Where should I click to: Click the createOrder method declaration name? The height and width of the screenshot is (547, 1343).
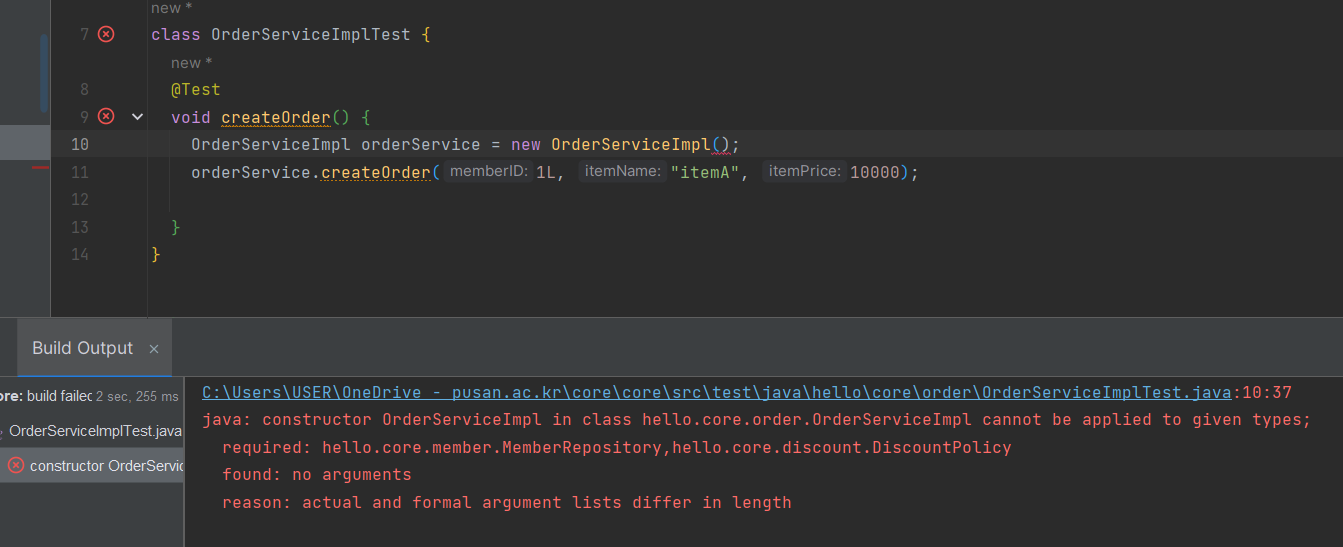(276, 117)
